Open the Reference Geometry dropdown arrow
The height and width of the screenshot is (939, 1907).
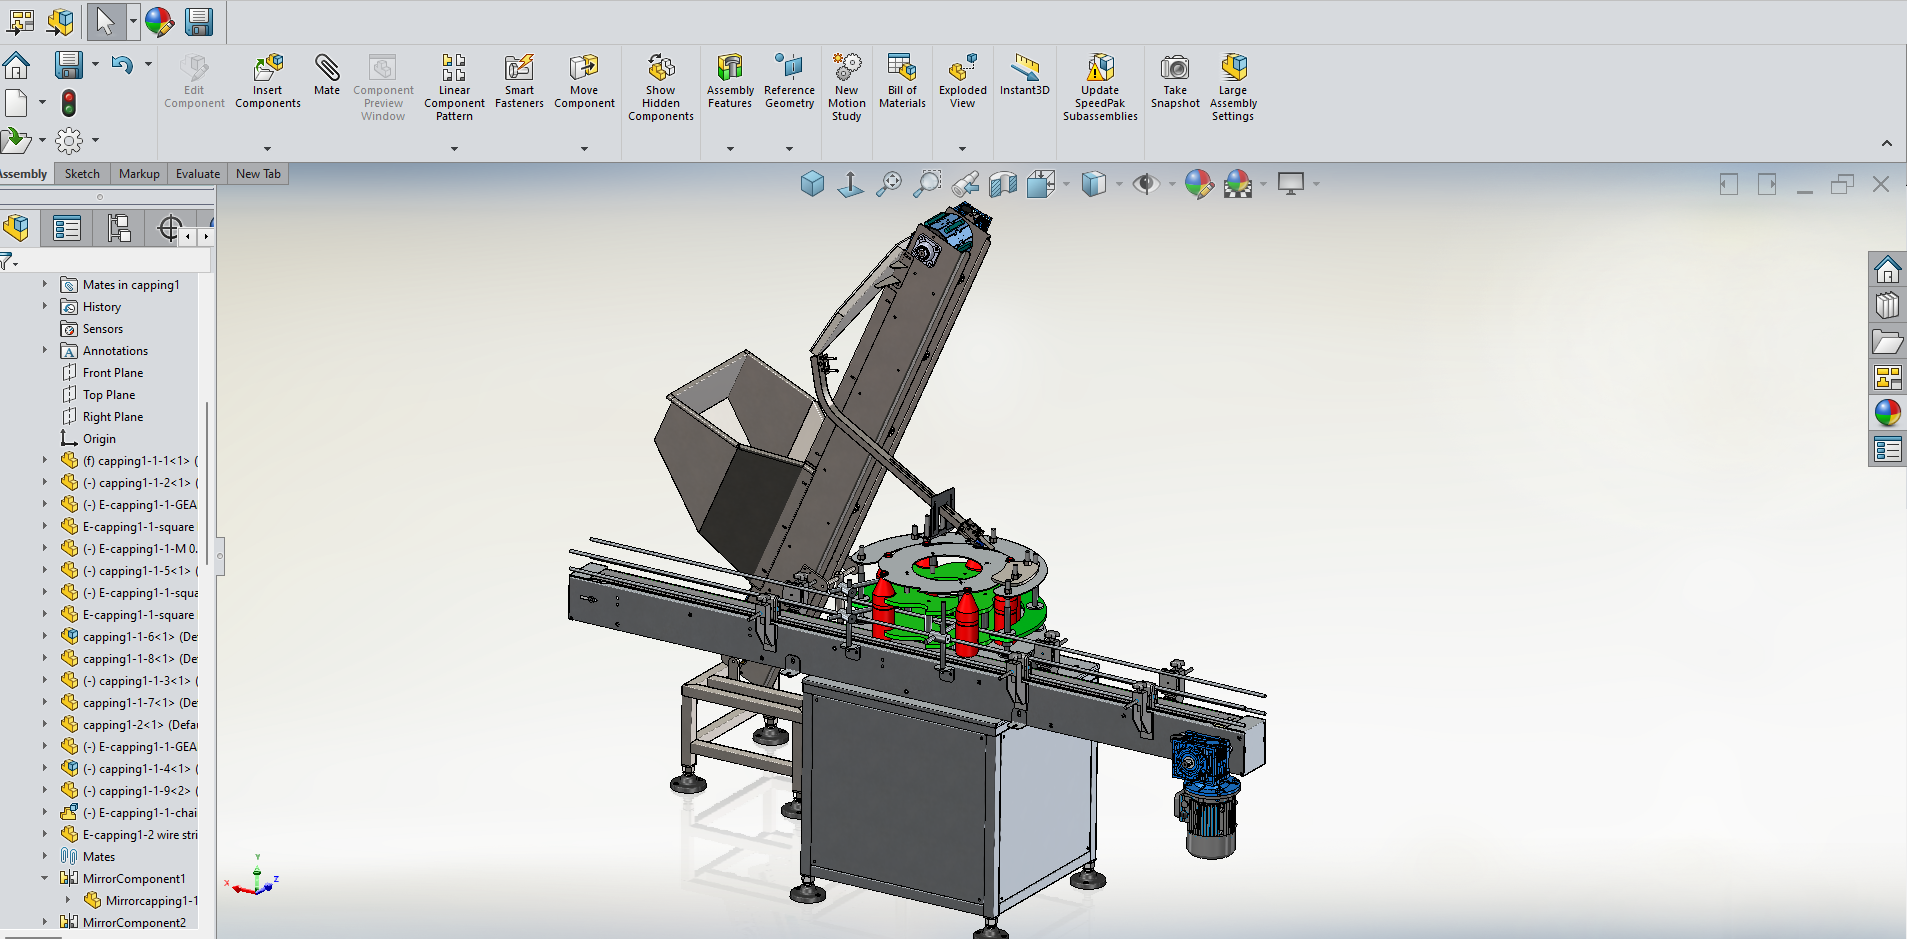[789, 149]
